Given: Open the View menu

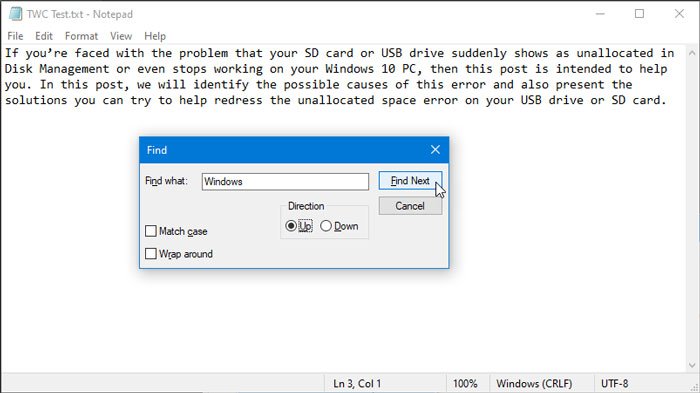Looking at the screenshot, I should pos(121,36).
